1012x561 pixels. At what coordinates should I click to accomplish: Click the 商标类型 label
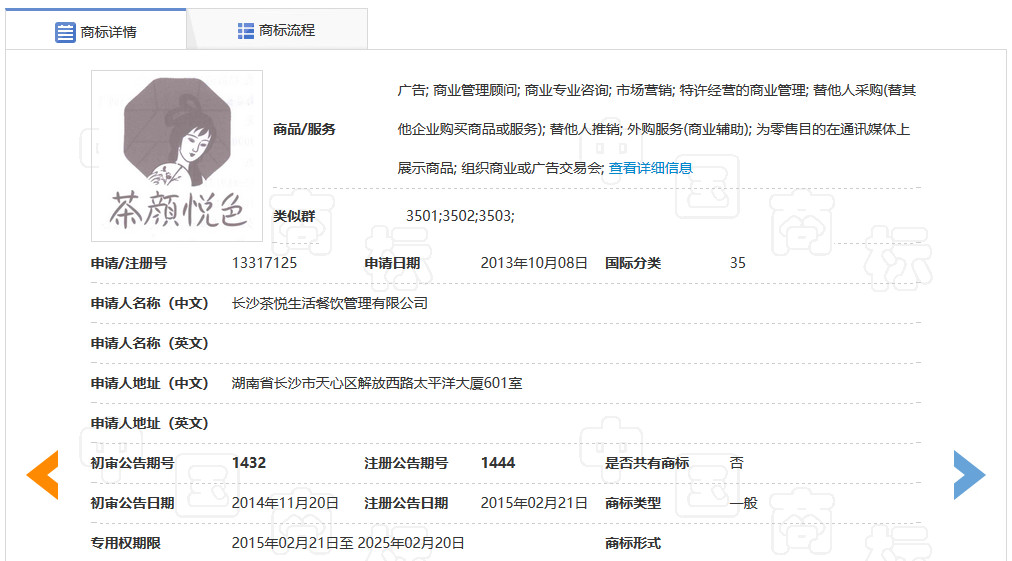[632, 503]
